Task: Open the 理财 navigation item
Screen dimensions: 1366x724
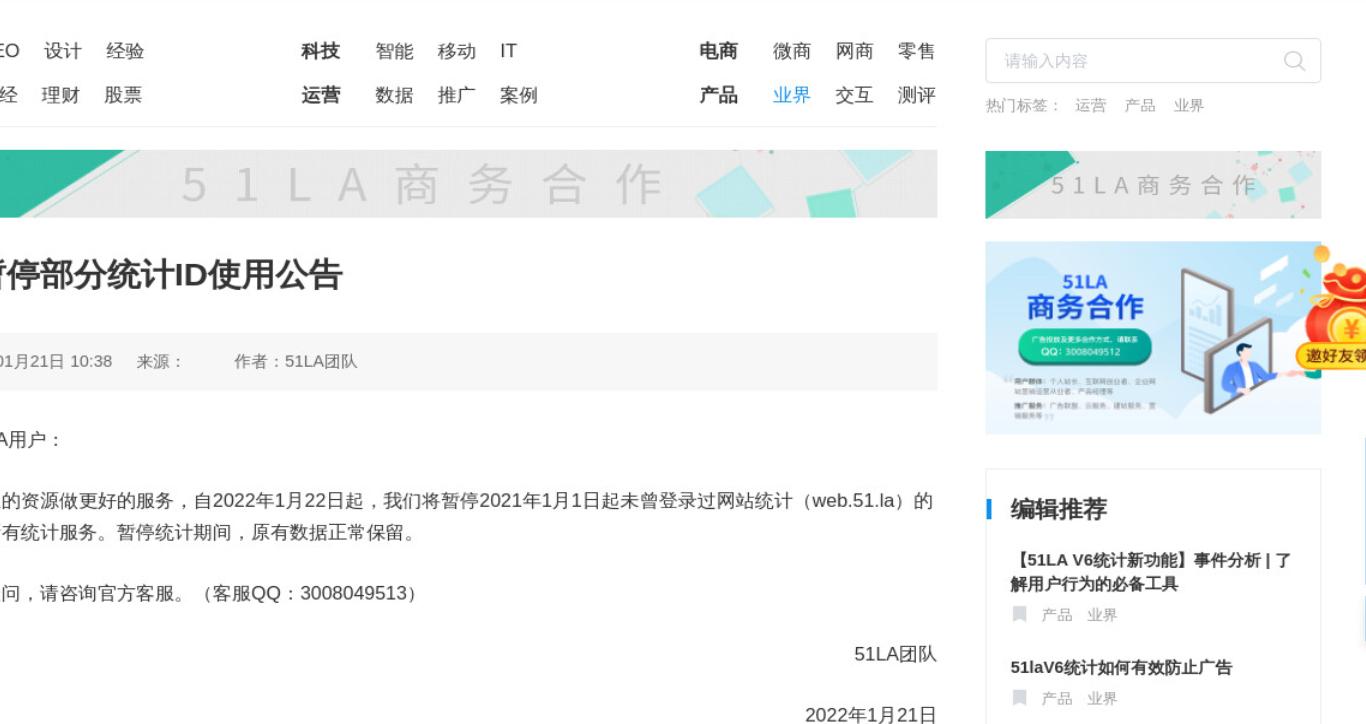Action: pyautogui.click(x=60, y=95)
